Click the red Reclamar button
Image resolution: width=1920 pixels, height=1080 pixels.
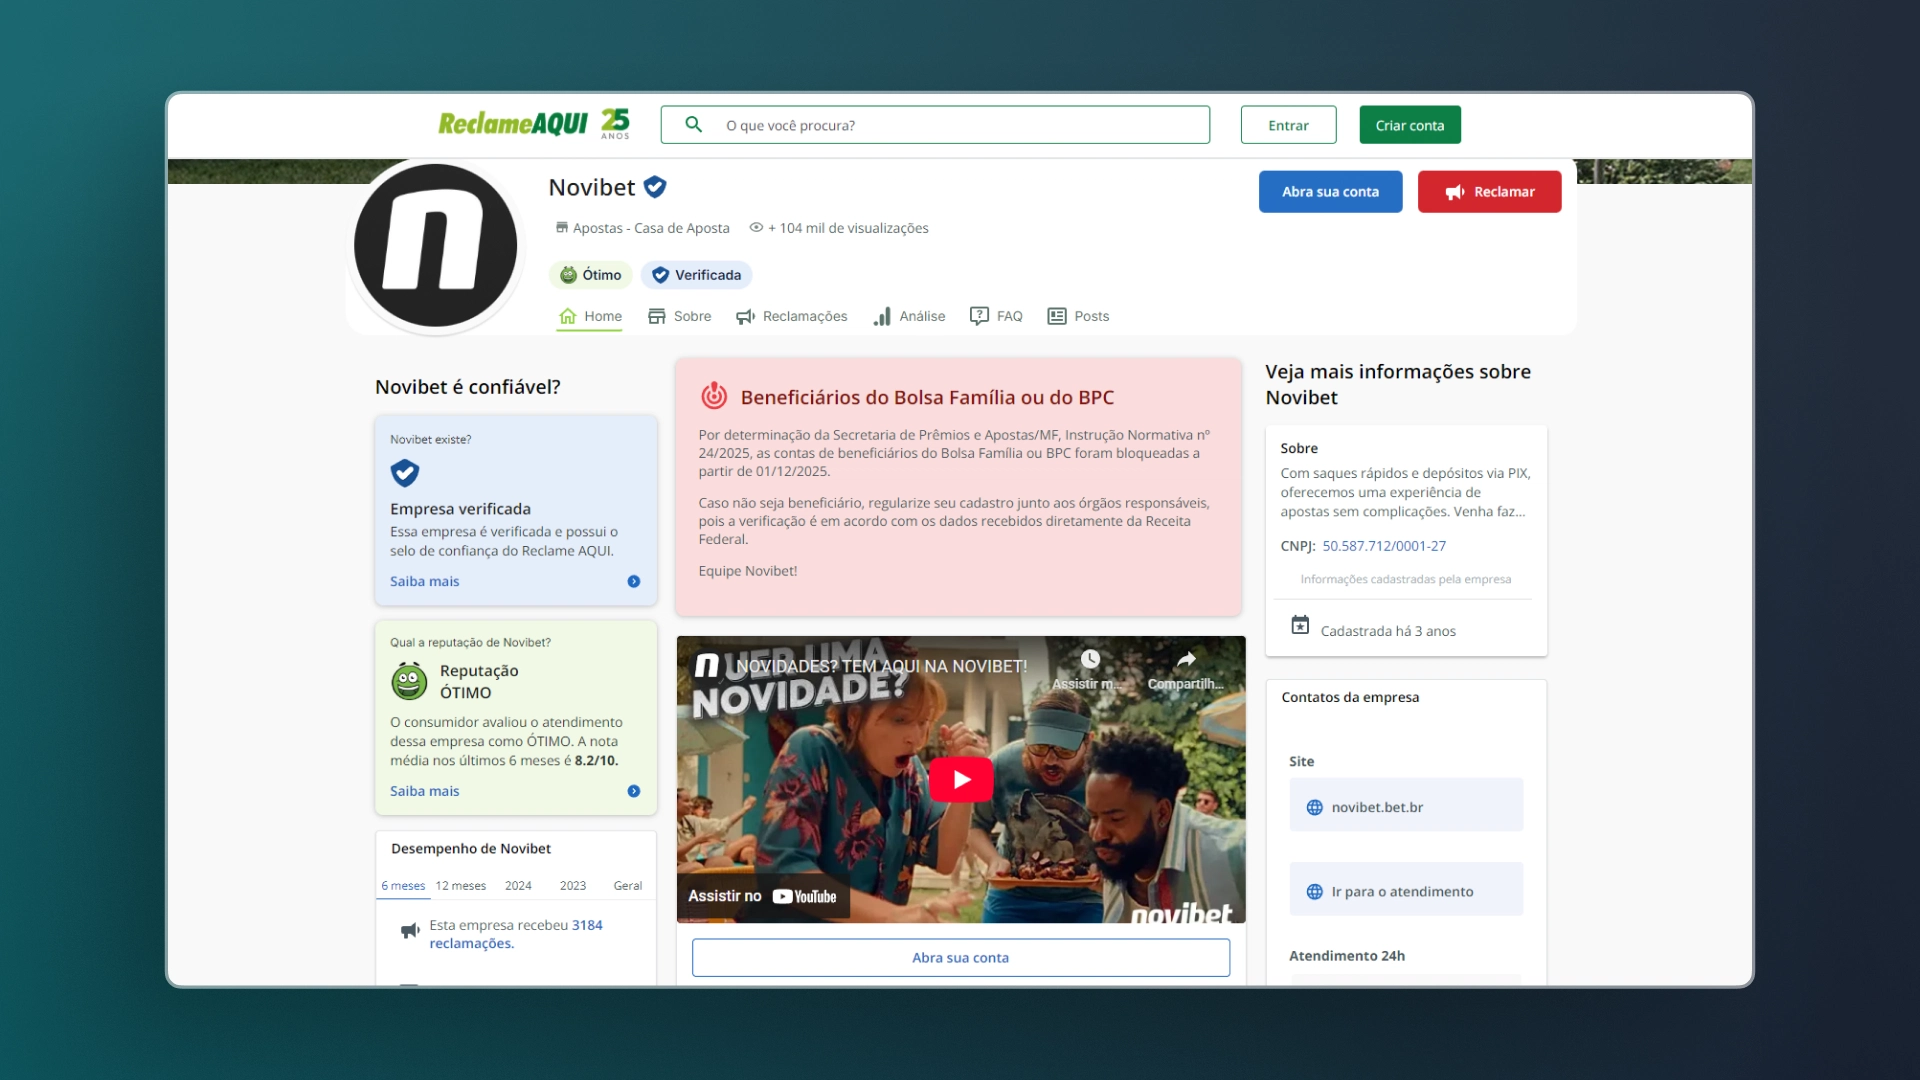point(1489,192)
